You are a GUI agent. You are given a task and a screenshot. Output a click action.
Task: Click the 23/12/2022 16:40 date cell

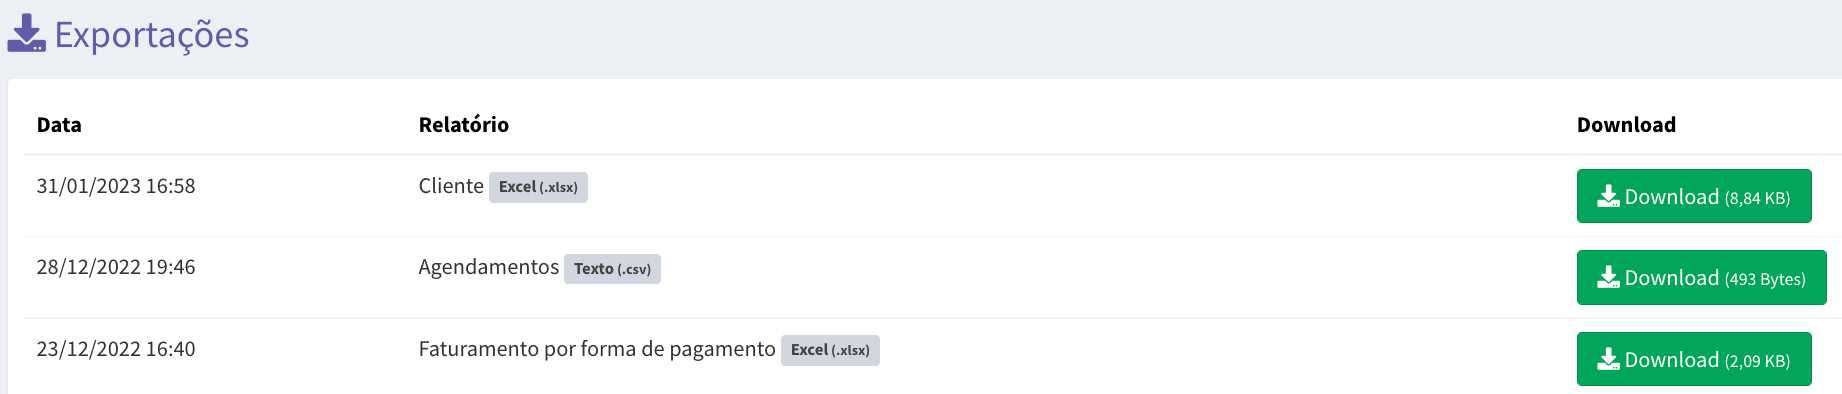[116, 349]
